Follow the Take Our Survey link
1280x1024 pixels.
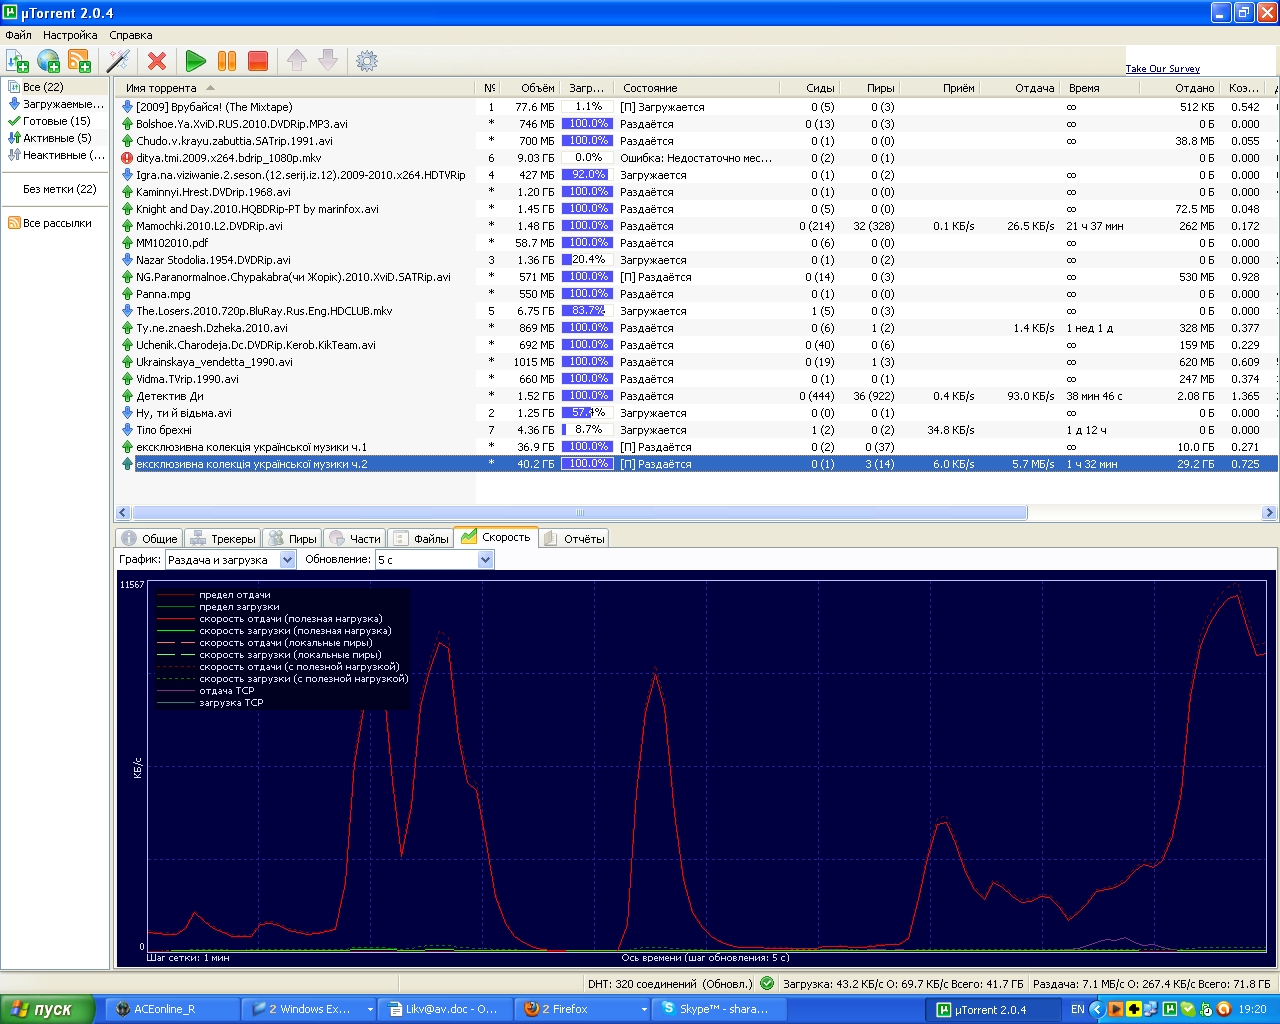(x=1163, y=69)
